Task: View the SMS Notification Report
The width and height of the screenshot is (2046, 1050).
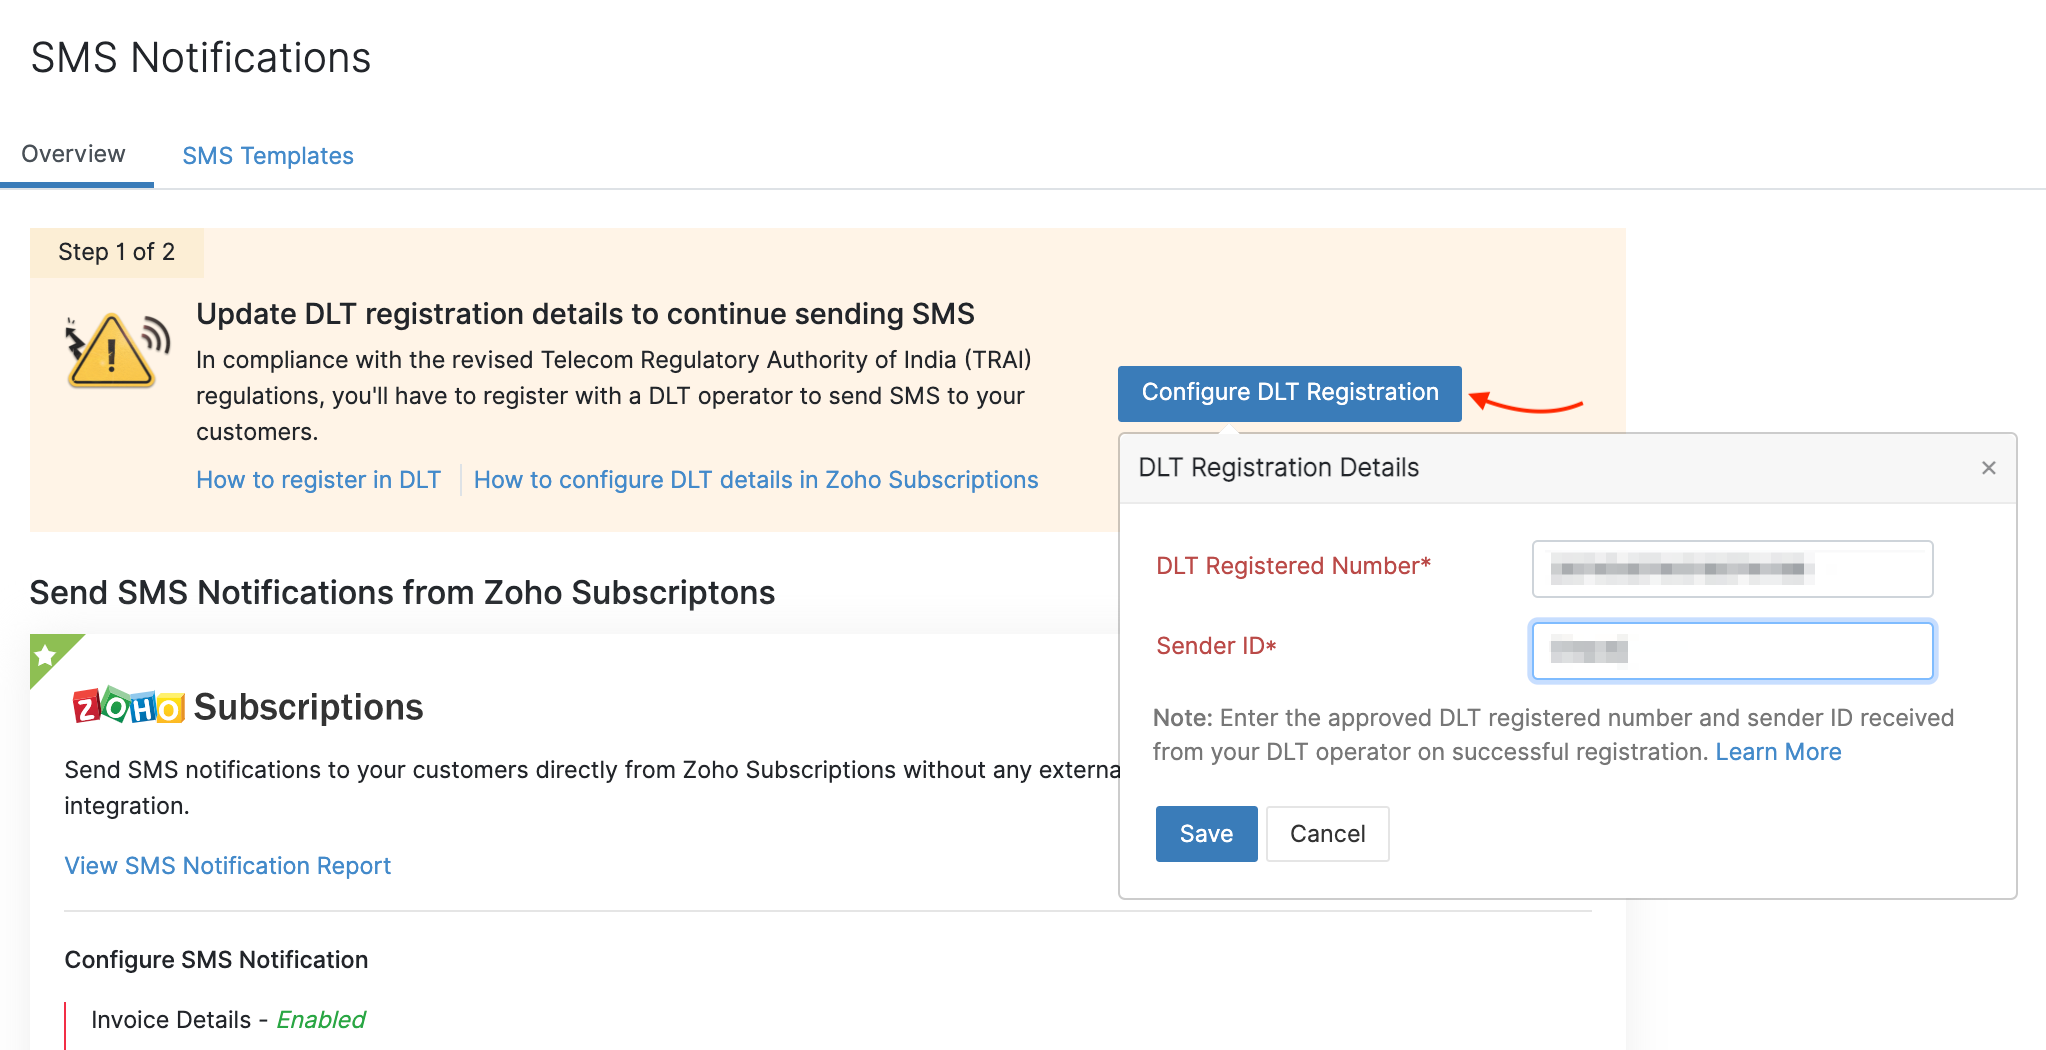Action: 227,865
